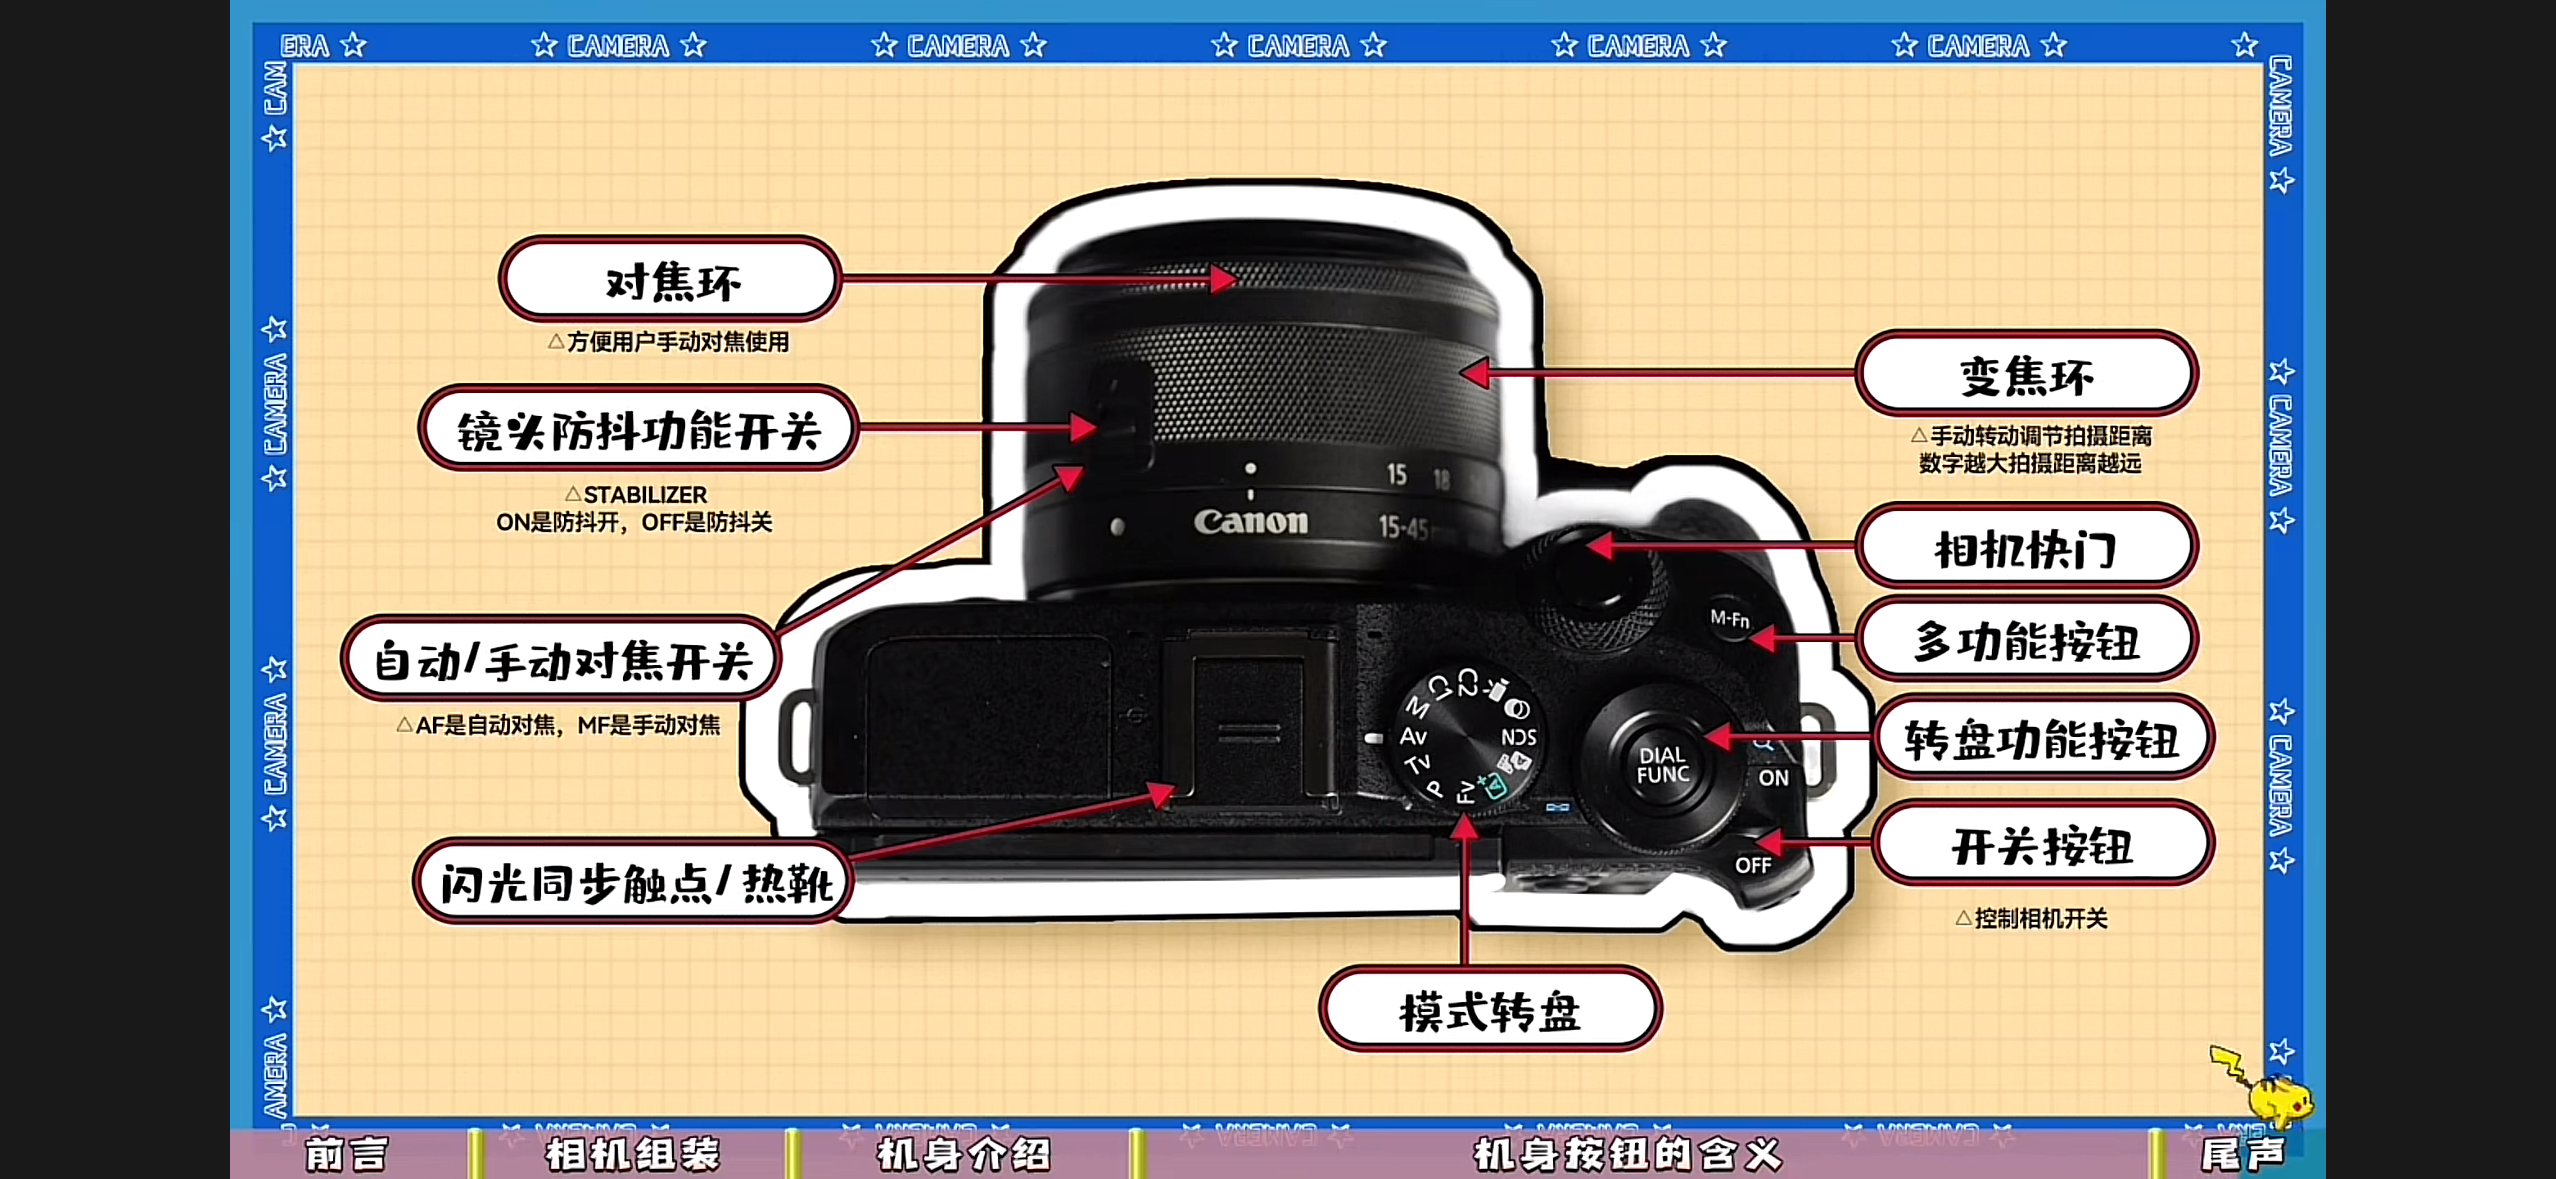This screenshot has width=2556, height=1179.
Task: Click the text 数字越大拍摄距离越远
Action: click(2030, 463)
